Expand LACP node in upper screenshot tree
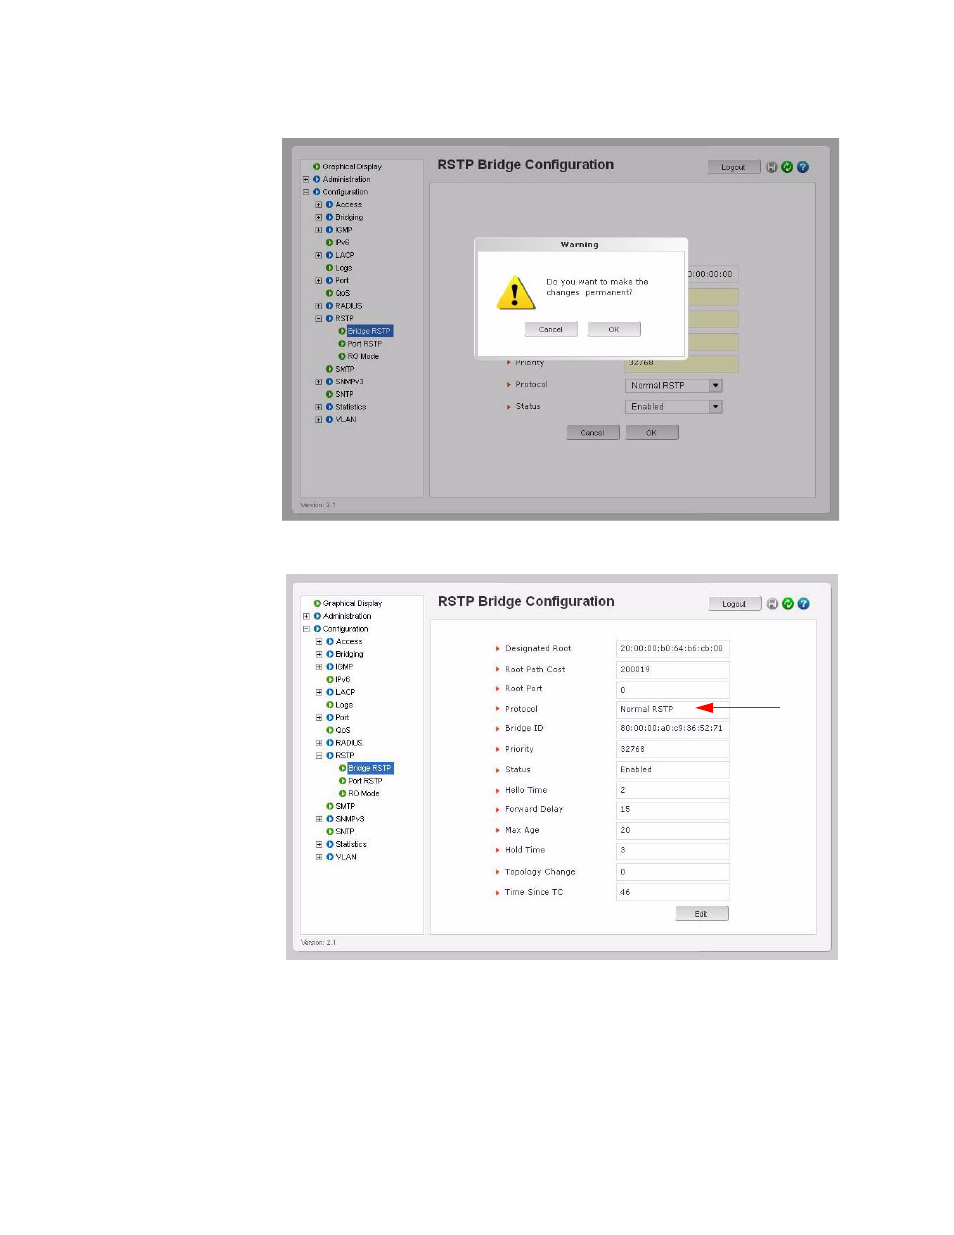This screenshot has width=954, height=1235. pyautogui.click(x=319, y=255)
